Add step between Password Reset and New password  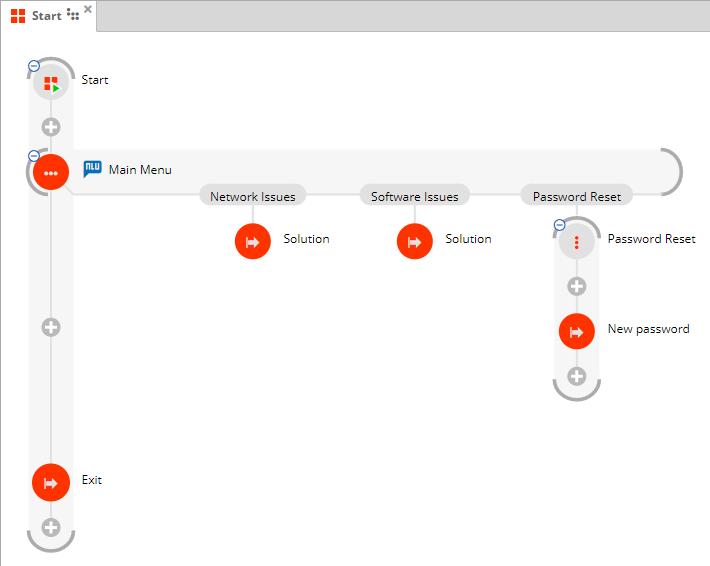pos(577,286)
